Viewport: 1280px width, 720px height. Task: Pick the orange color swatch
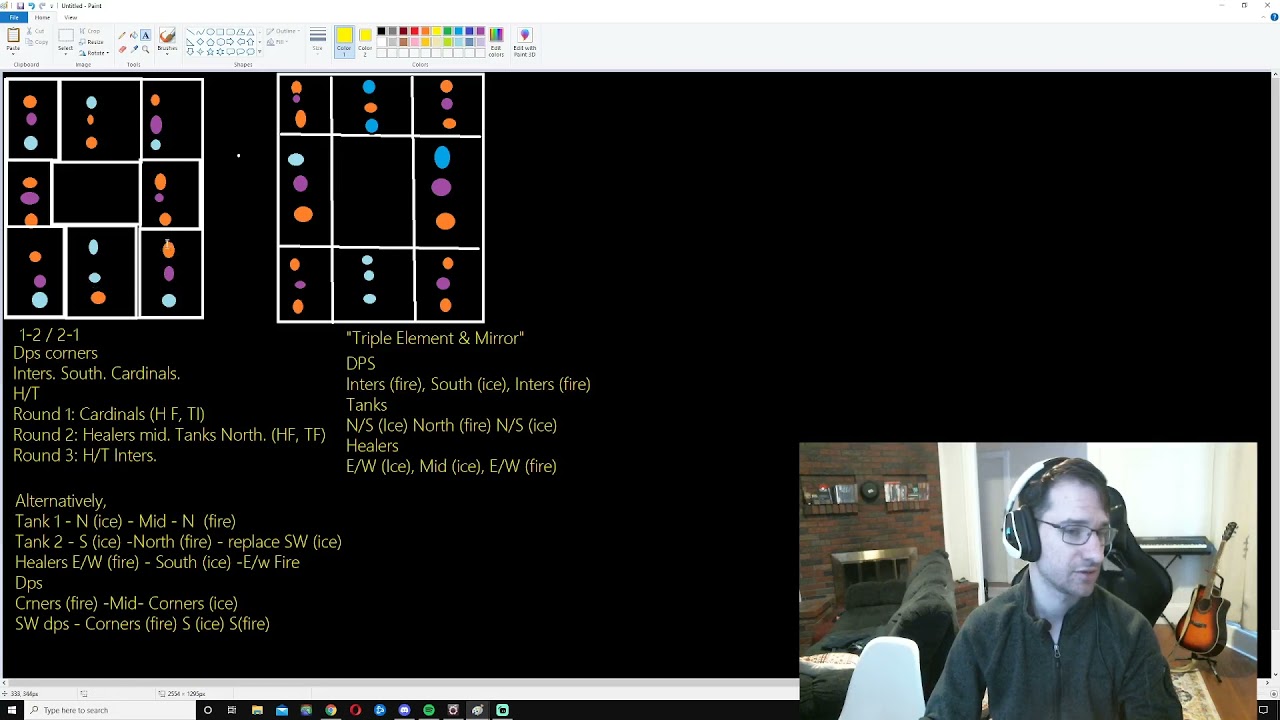(425, 31)
